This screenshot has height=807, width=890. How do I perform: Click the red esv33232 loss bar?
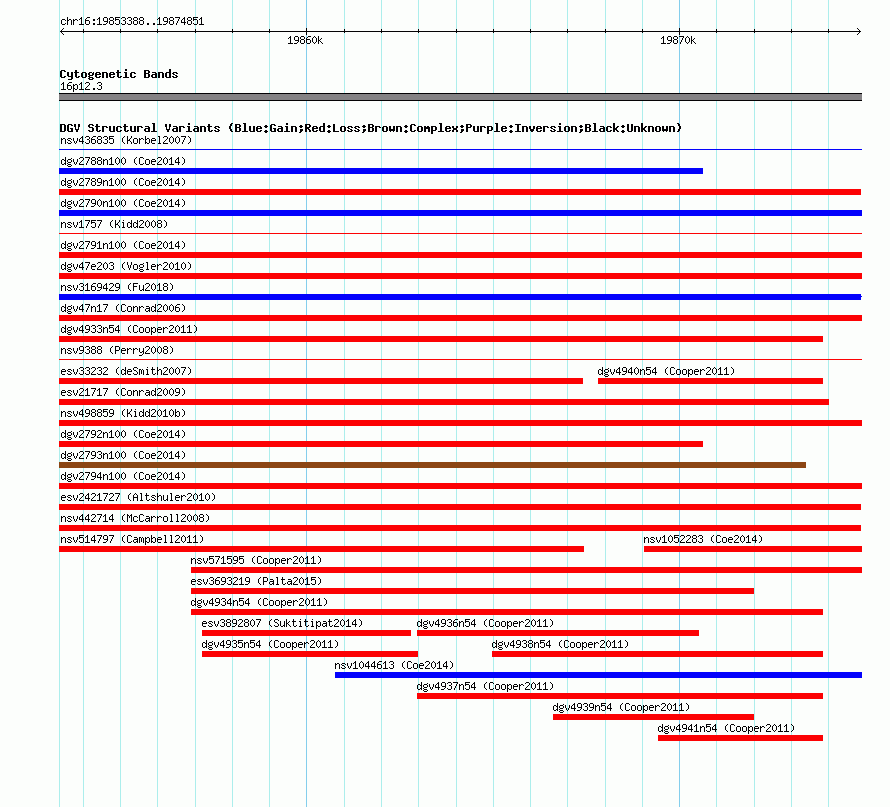[321, 381]
